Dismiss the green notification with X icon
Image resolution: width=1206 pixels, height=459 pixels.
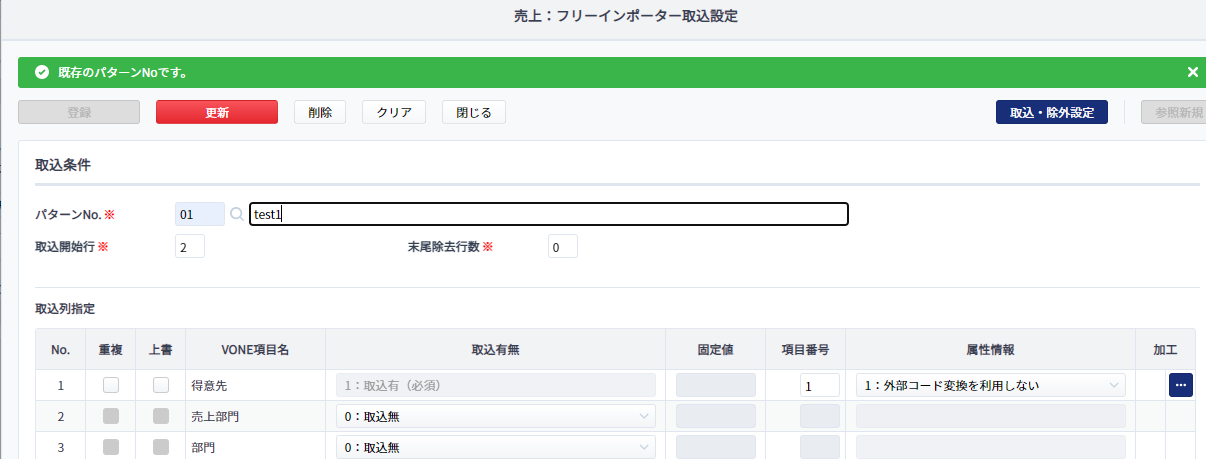(1192, 72)
